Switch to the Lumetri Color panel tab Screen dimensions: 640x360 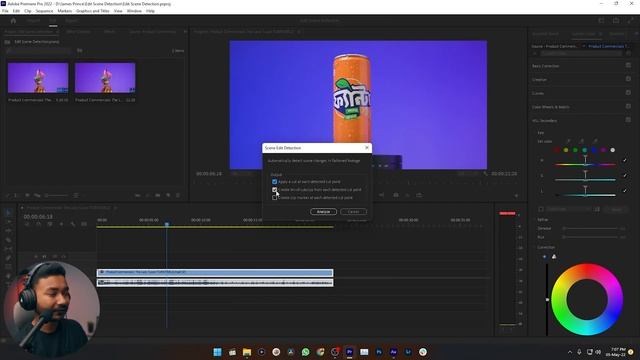pyautogui.click(x=583, y=34)
